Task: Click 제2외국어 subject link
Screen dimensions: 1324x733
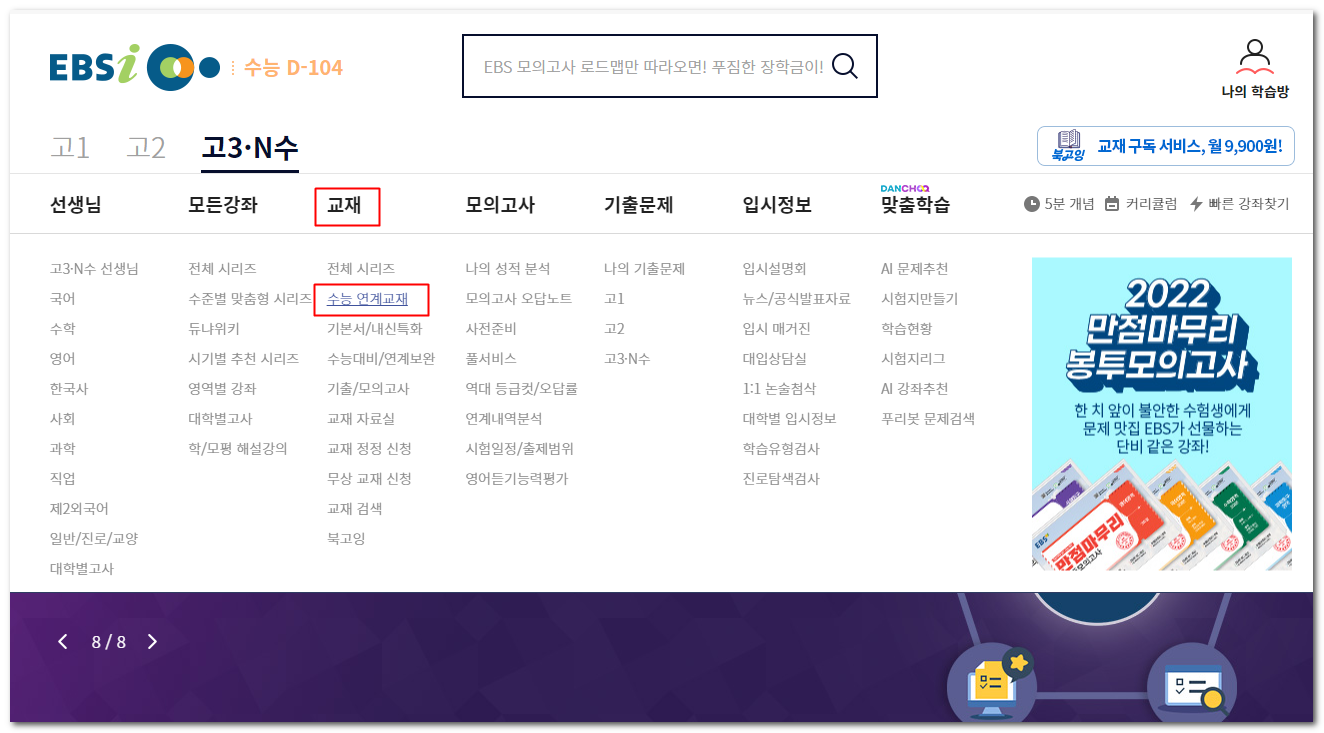Action: [79, 509]
